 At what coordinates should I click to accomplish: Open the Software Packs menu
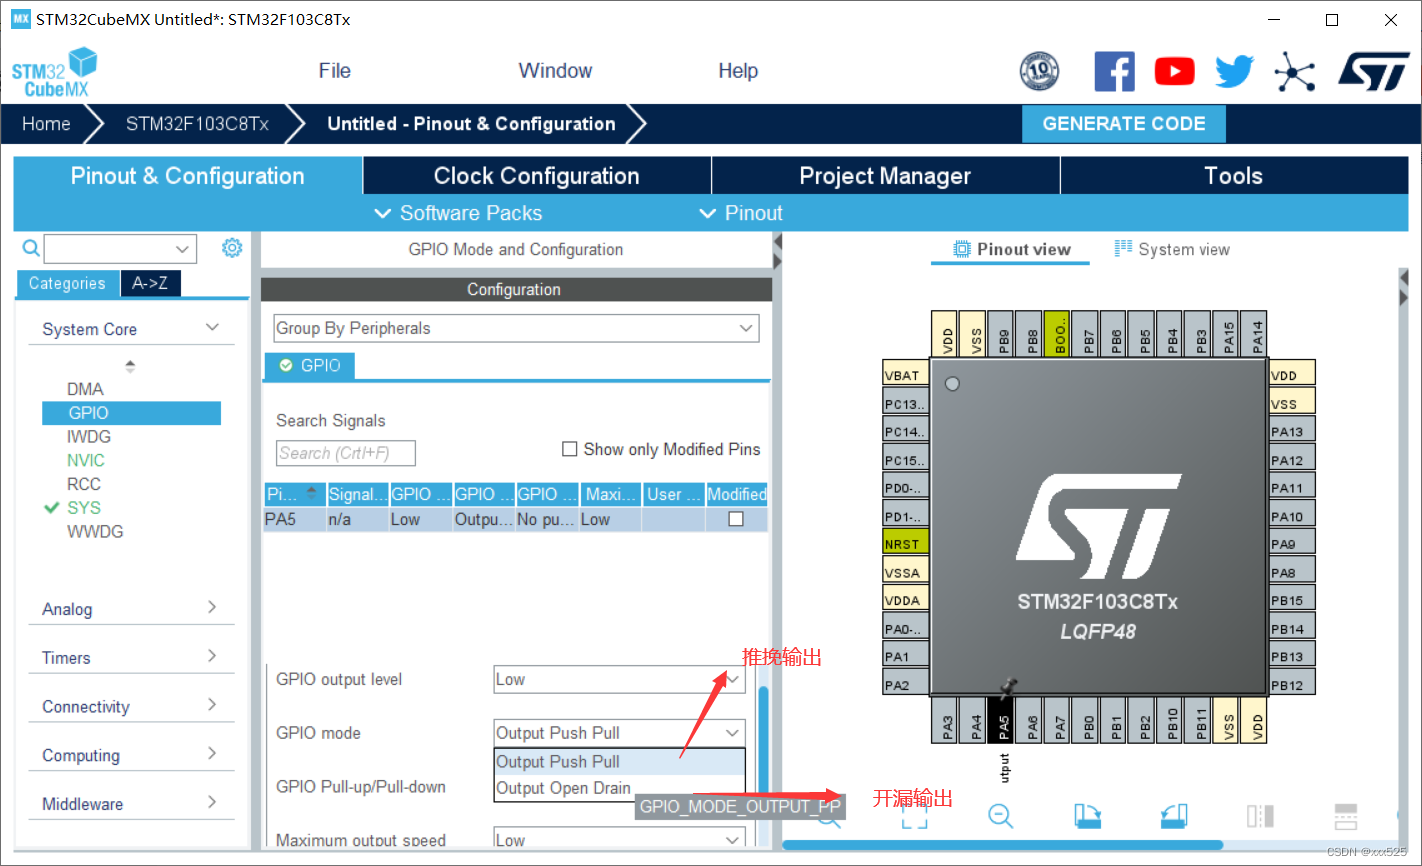tap(458, 213)
